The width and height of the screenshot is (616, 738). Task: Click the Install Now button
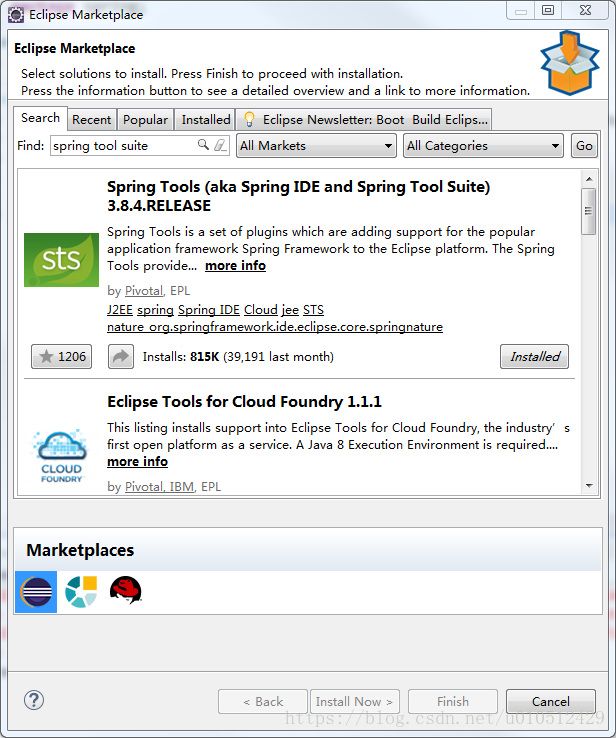point(355,701)
